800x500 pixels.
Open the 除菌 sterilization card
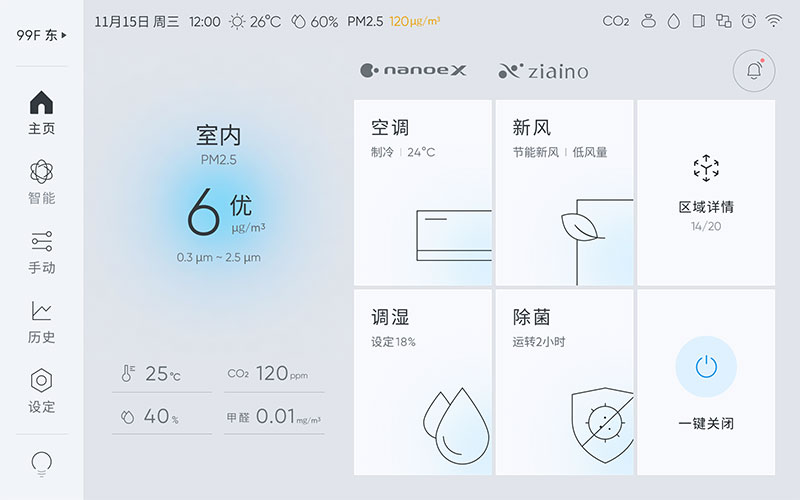click(x=564, y=382)
